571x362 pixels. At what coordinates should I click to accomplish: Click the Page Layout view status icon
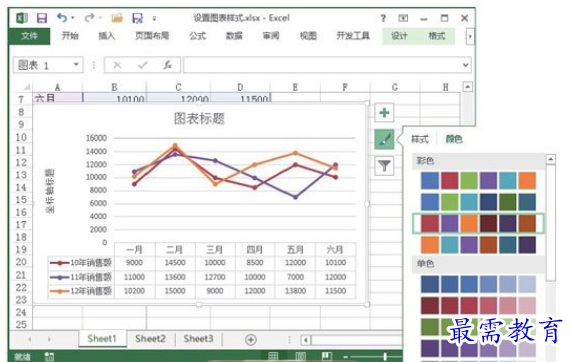300,356
